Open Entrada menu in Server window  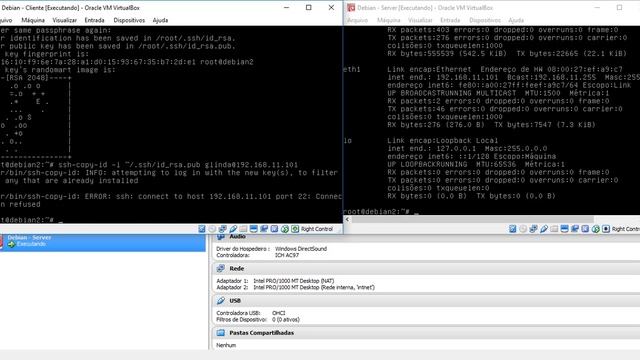pyautogui.click(x=450, y=20)
